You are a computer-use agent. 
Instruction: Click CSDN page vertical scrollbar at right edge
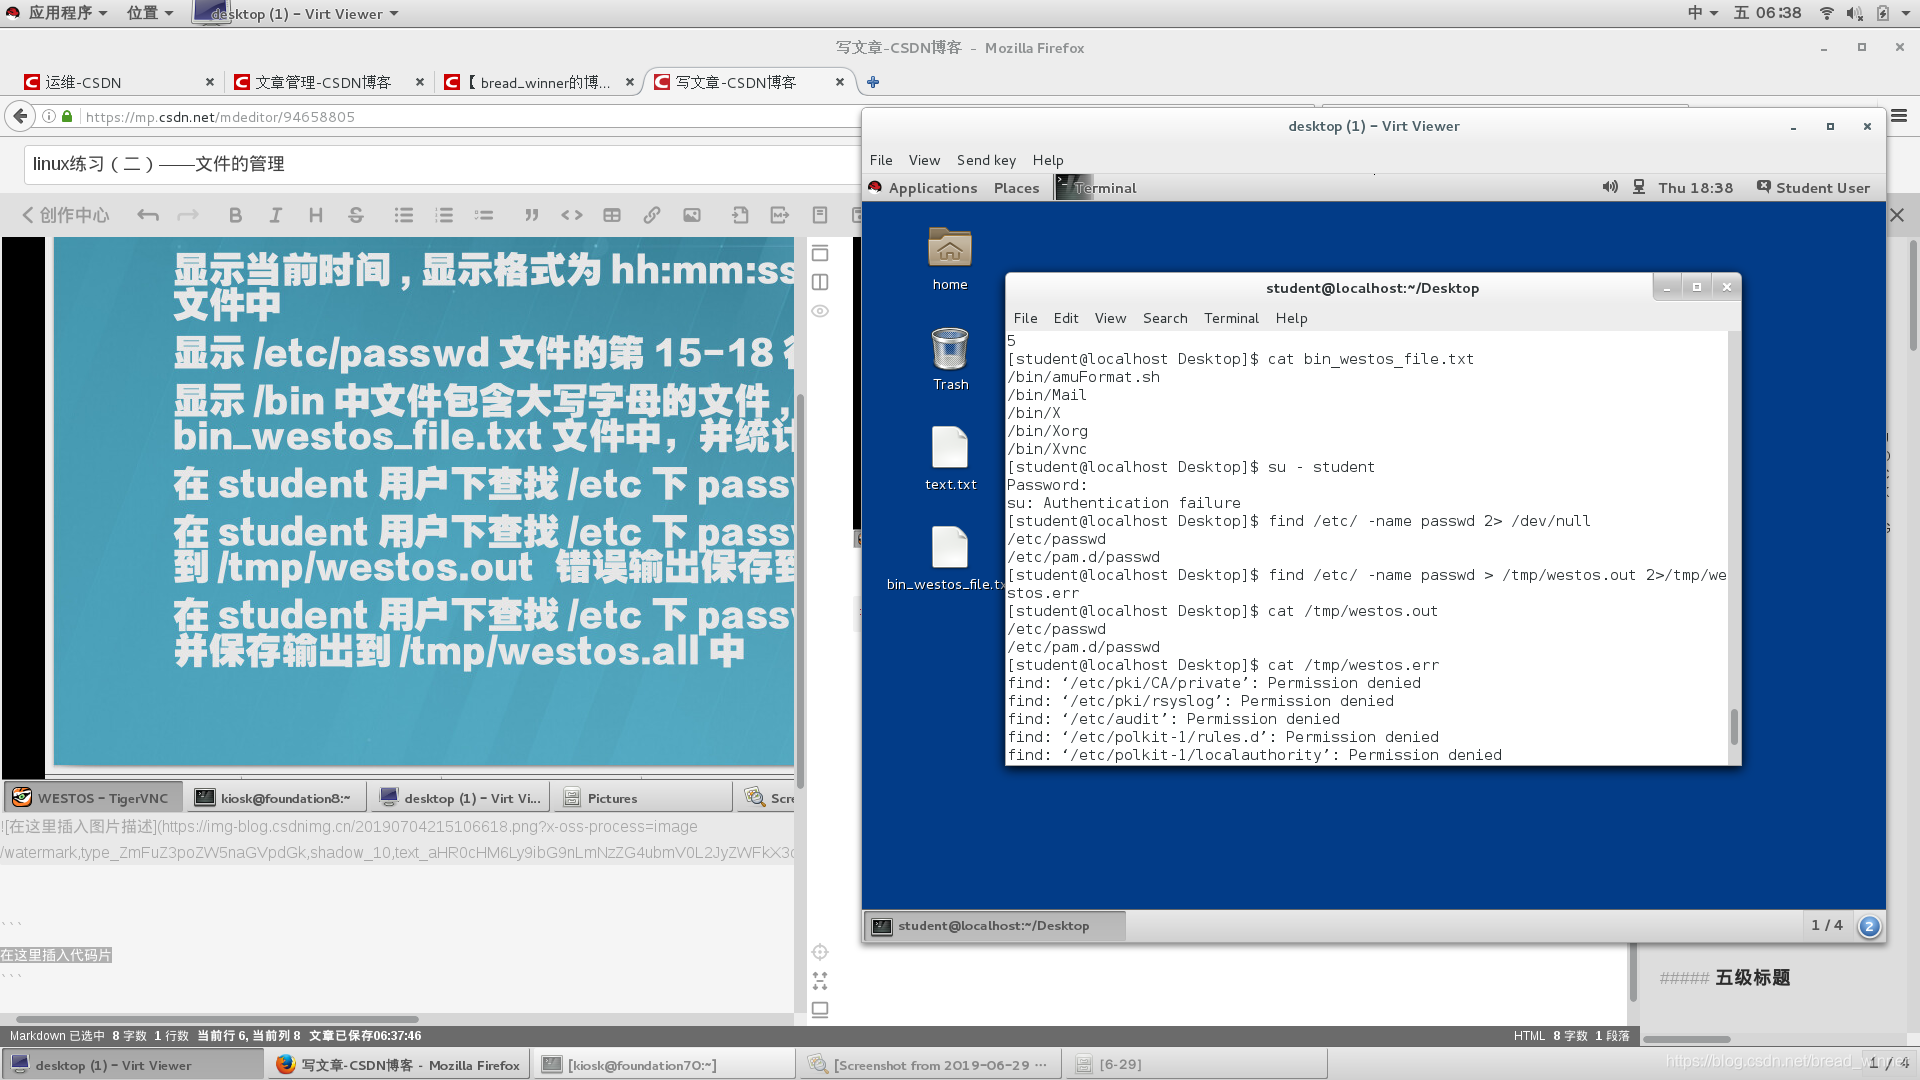pos(1913,295)
